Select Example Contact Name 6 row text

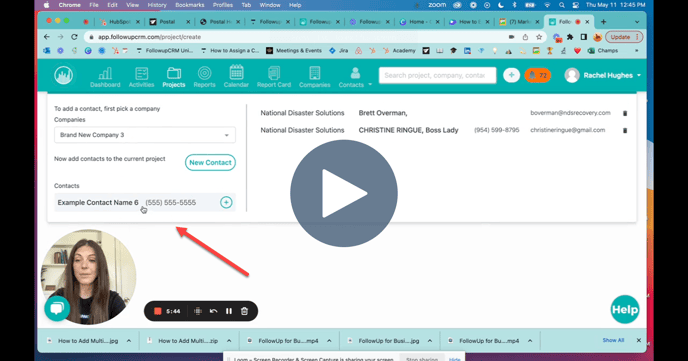(98, 203)
